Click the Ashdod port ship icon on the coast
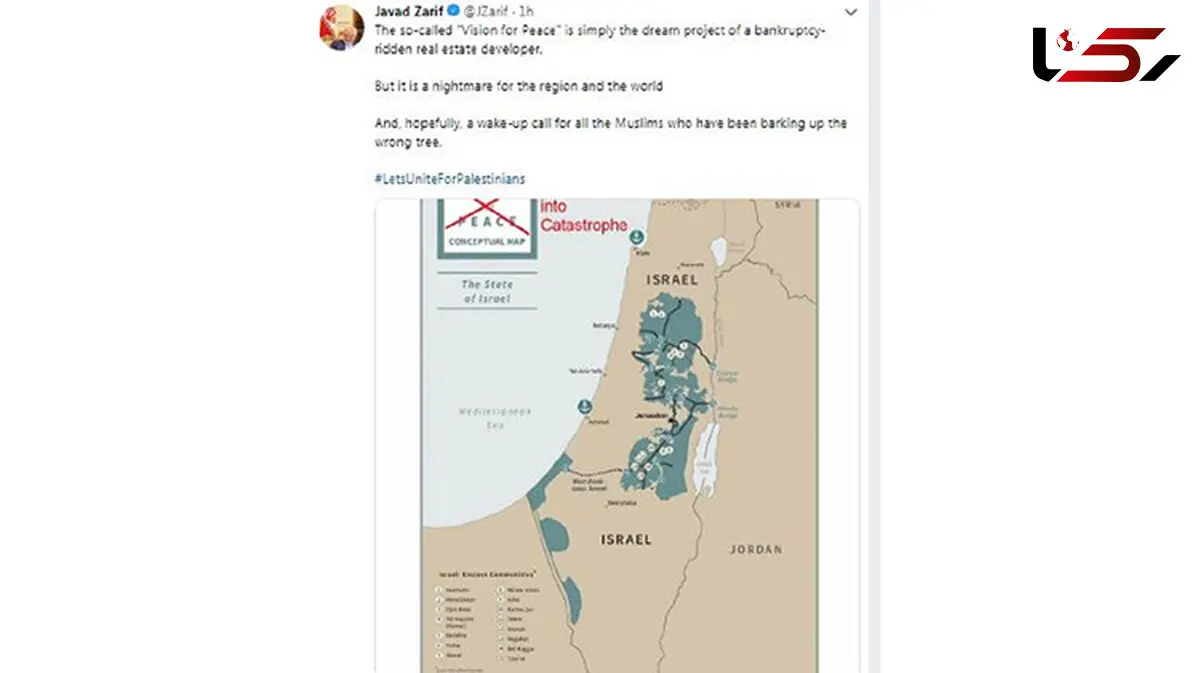Viewport: 1200px width, 673px height. click(x=583, y=407)
